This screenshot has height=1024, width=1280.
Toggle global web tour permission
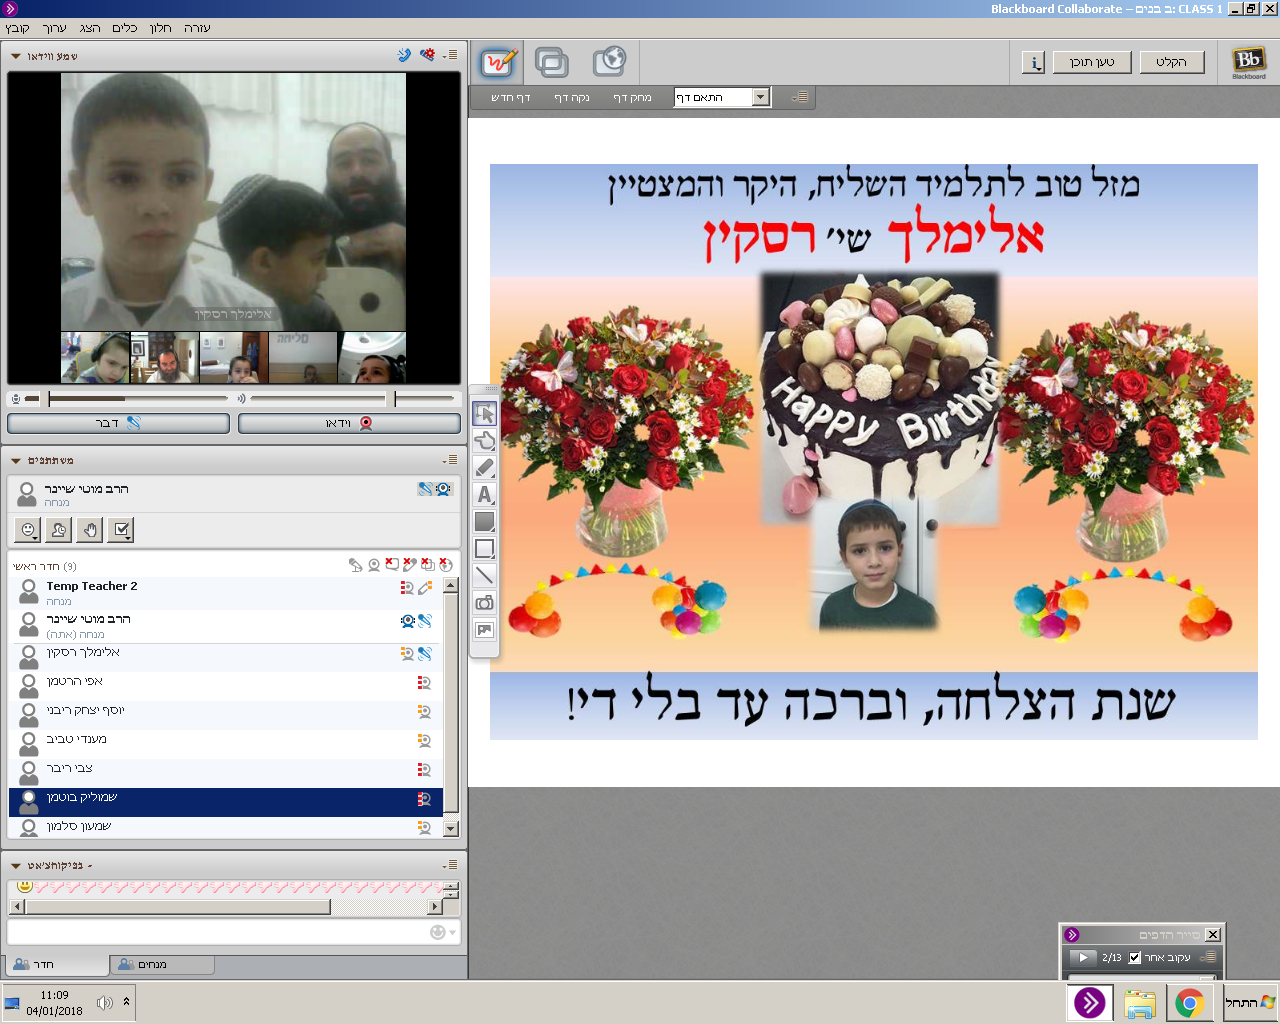[446, 565]
